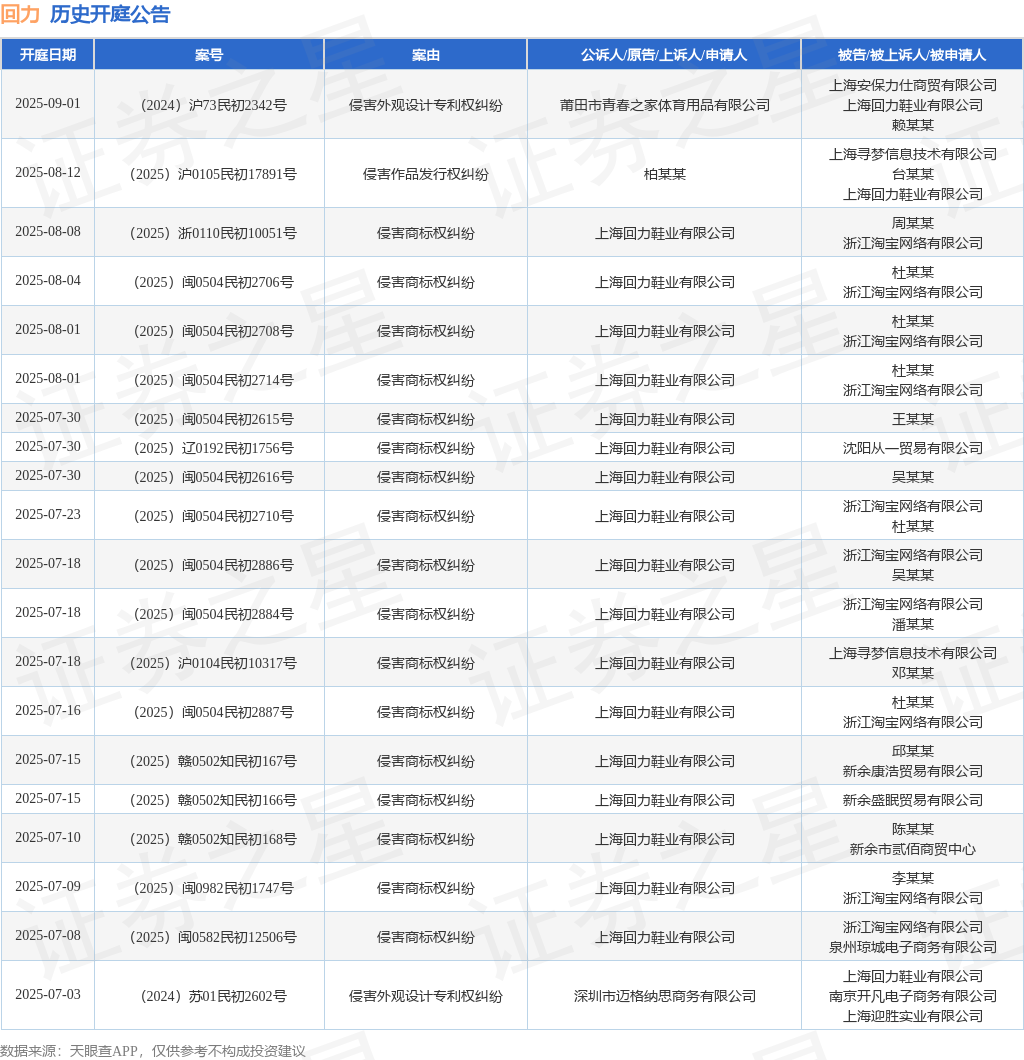Click case number '（2024）苏01民初2602号'
Image resolution: width=1024 pixels, height=1060 pixels.
click(x=213, y=996)
